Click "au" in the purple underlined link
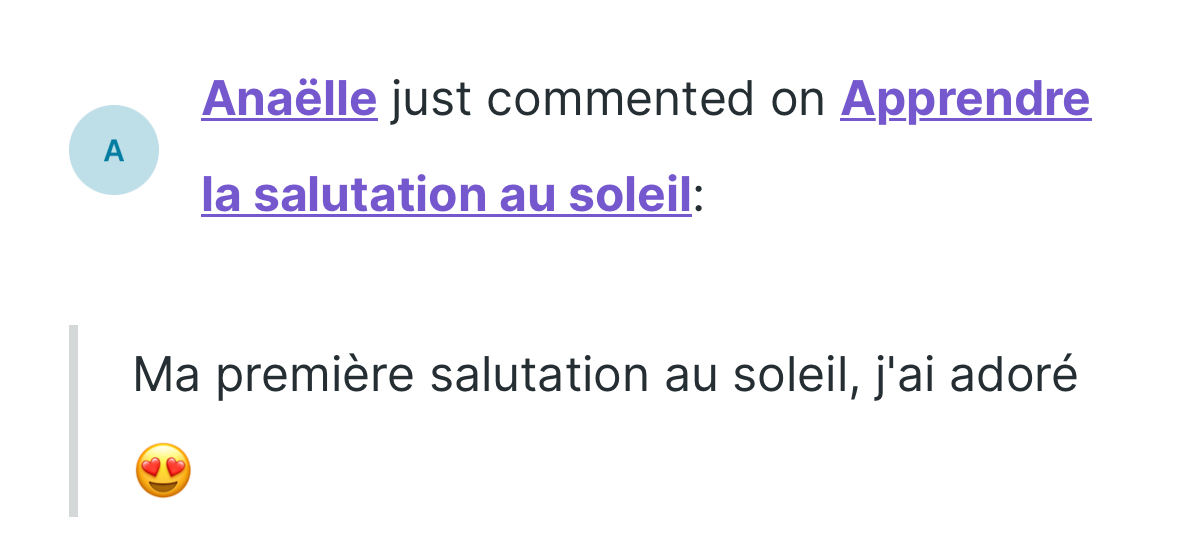The width and height of the screenshot is (1179, 552). pos(513,195)
